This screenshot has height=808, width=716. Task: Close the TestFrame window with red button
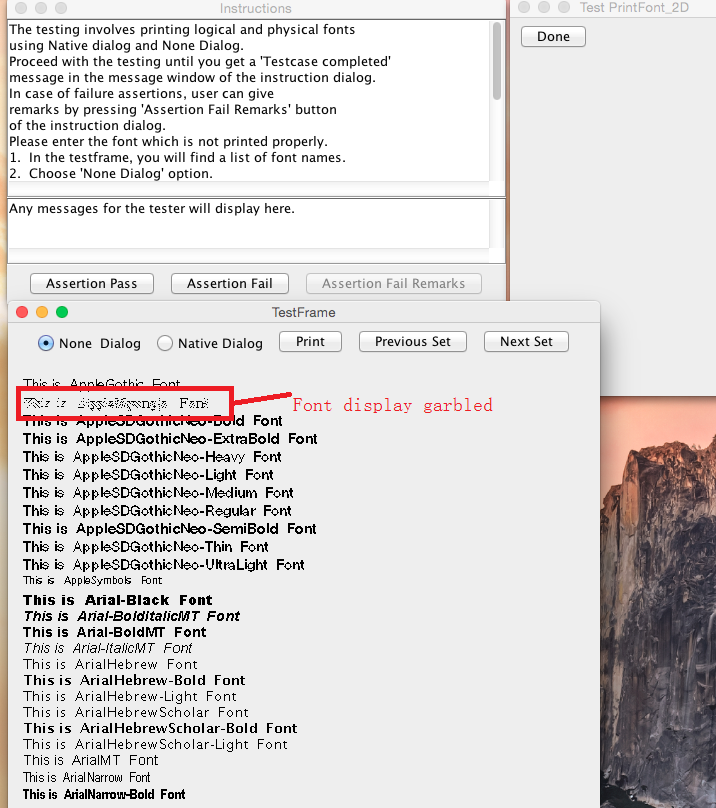(23, 312)
